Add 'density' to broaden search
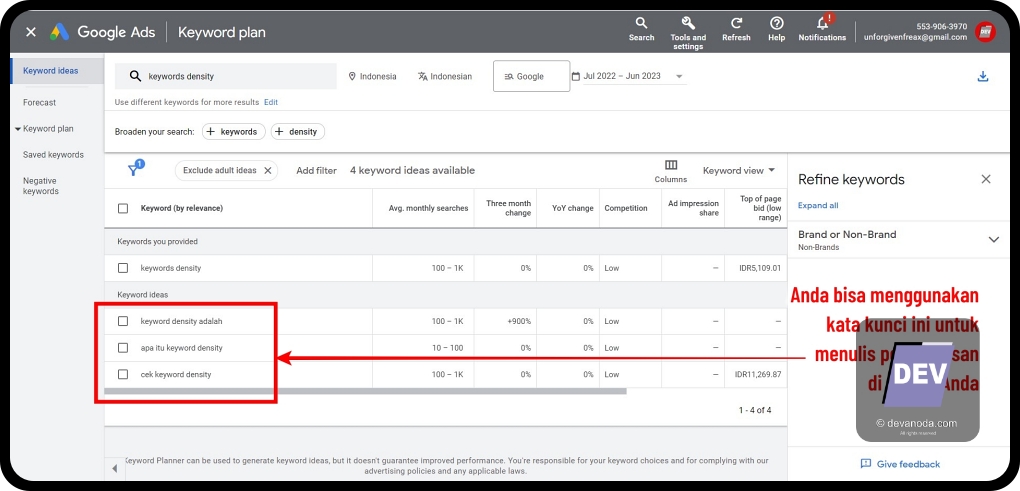 tap(297, 131)
